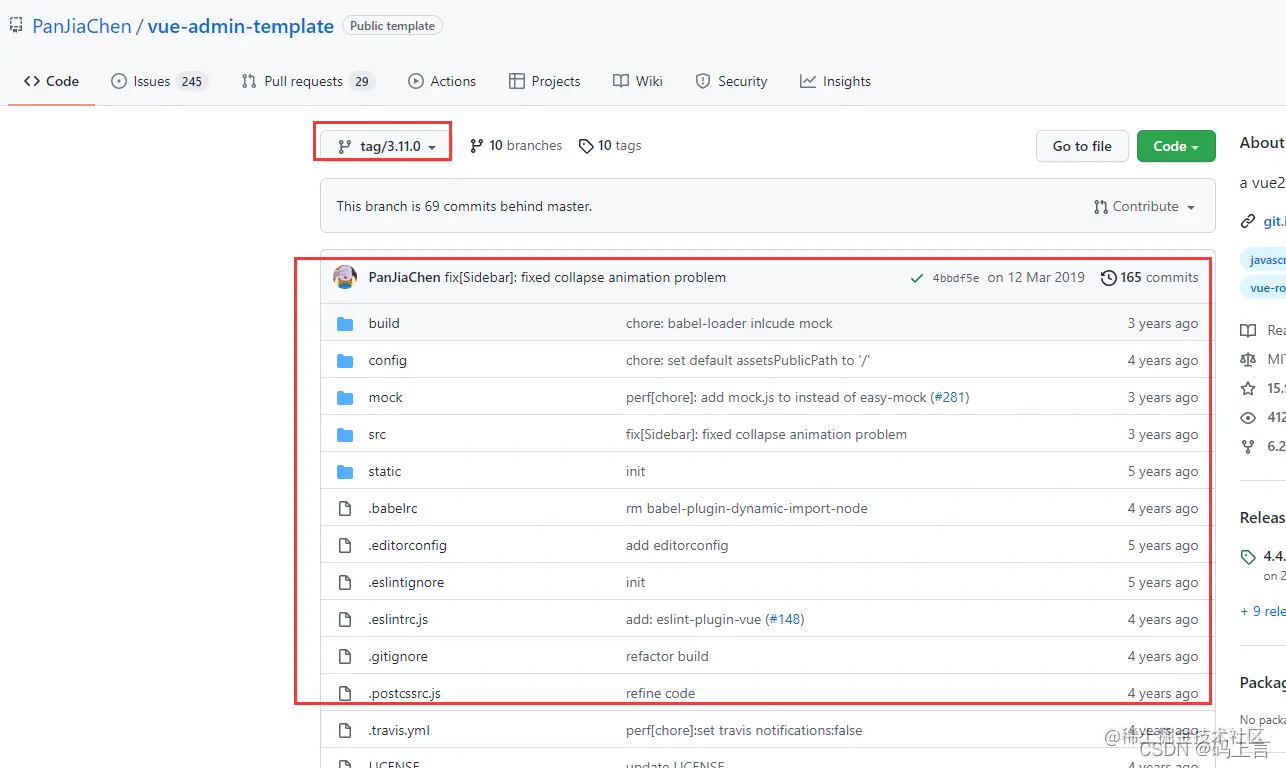Open the static folder
Image resolution: width=1286 pixels, height=768 pixels.
[384, 471]
